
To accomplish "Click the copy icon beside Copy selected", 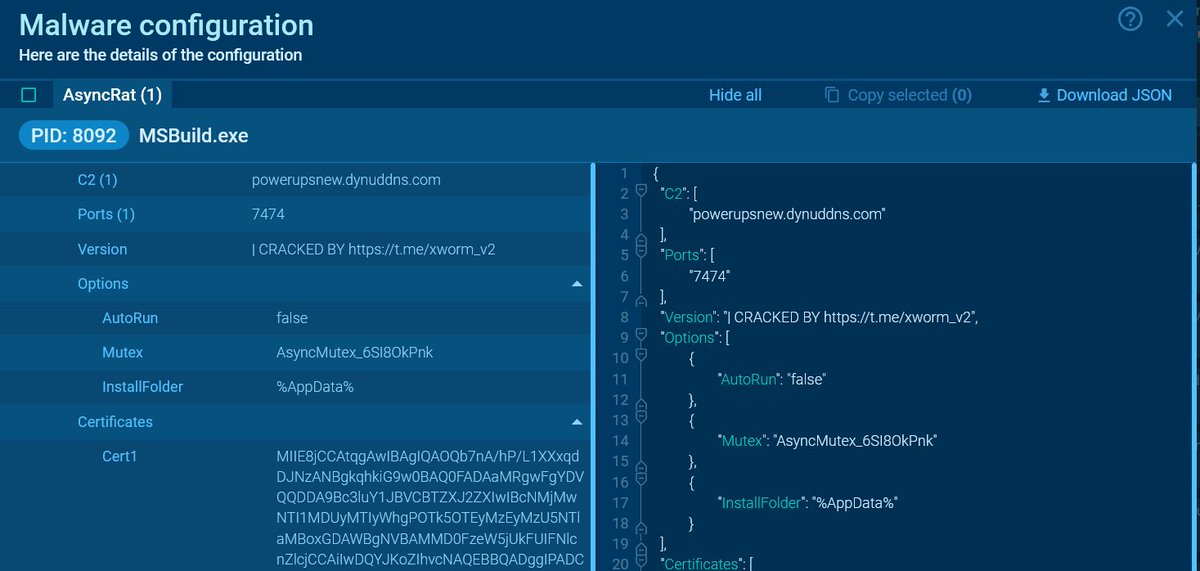I will [832, 95].
